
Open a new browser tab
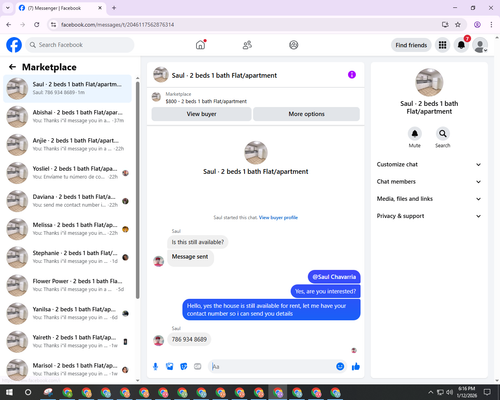(x=114, y=8)
